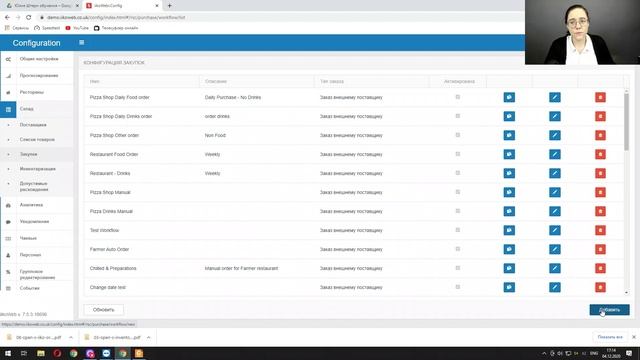Delete the Restaurant - Drinks row
The width and height of the screenshot is (640, 360).
(600, 173)
